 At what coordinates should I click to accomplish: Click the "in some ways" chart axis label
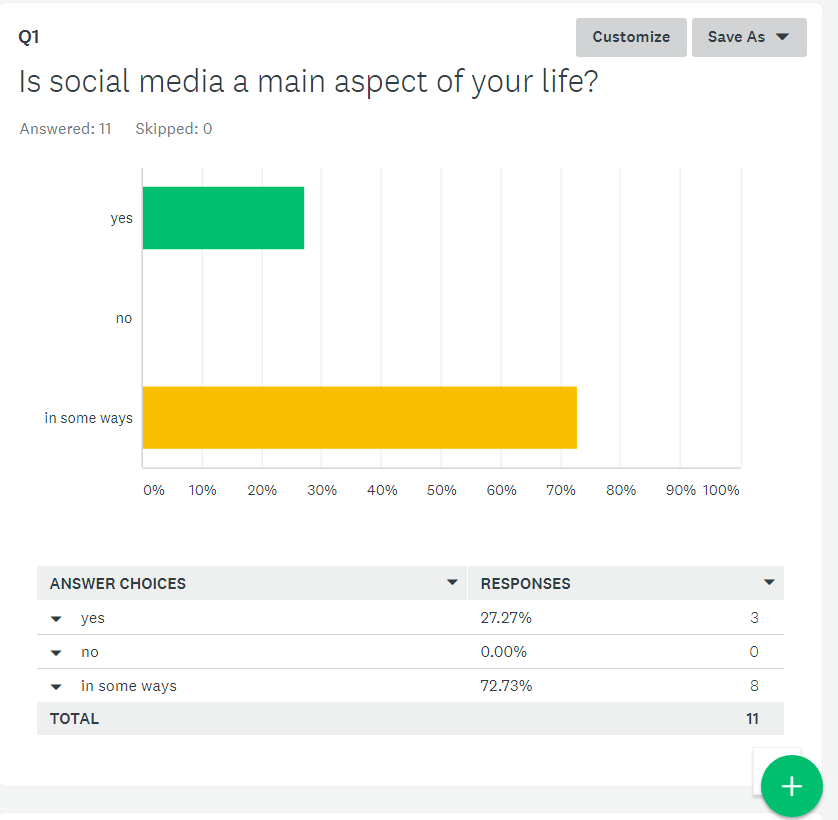88,418
